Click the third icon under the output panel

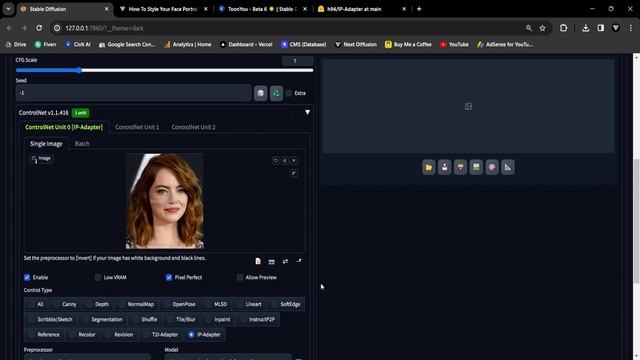(460, 167)
